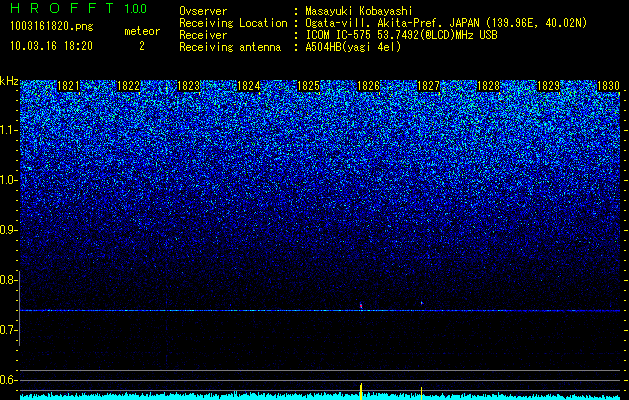Viewport: 629px width, 400px height.
Task: Click the meteor count value 2
Action: coord(142,46)
